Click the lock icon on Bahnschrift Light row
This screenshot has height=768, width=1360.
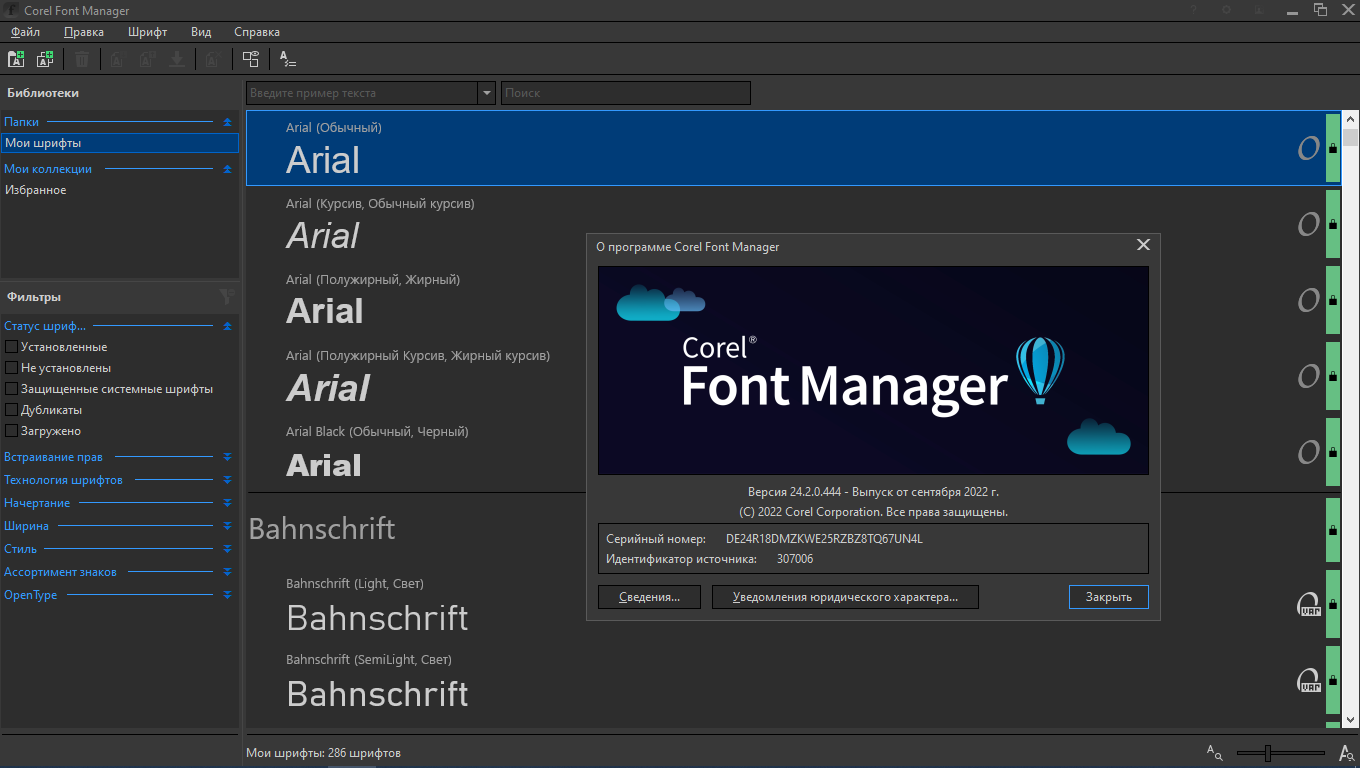1333,605
